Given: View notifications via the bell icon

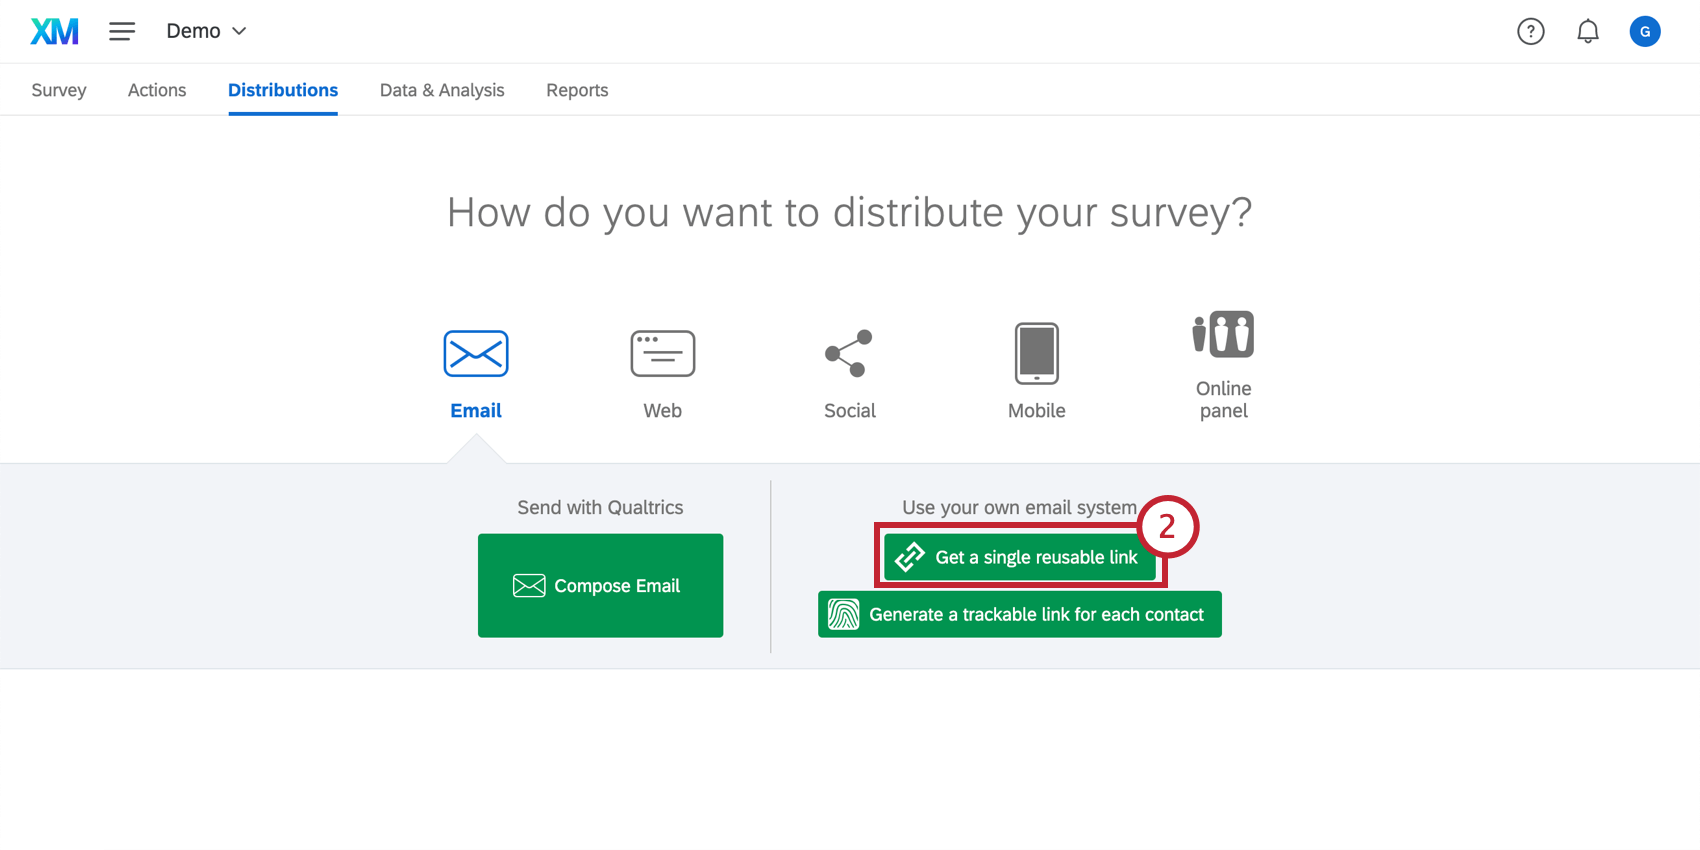Looking at the screenshot, I should (1587, 32).
